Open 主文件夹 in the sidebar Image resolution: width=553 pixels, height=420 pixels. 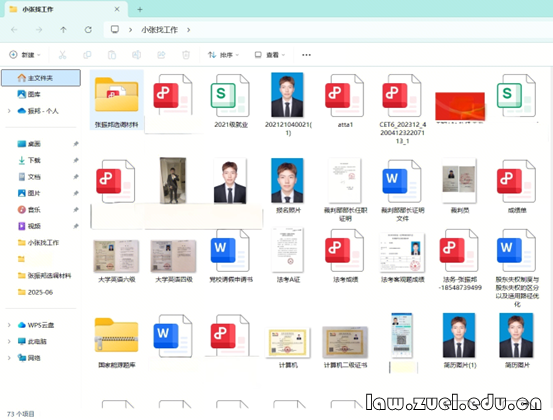(x=41, y=78)
